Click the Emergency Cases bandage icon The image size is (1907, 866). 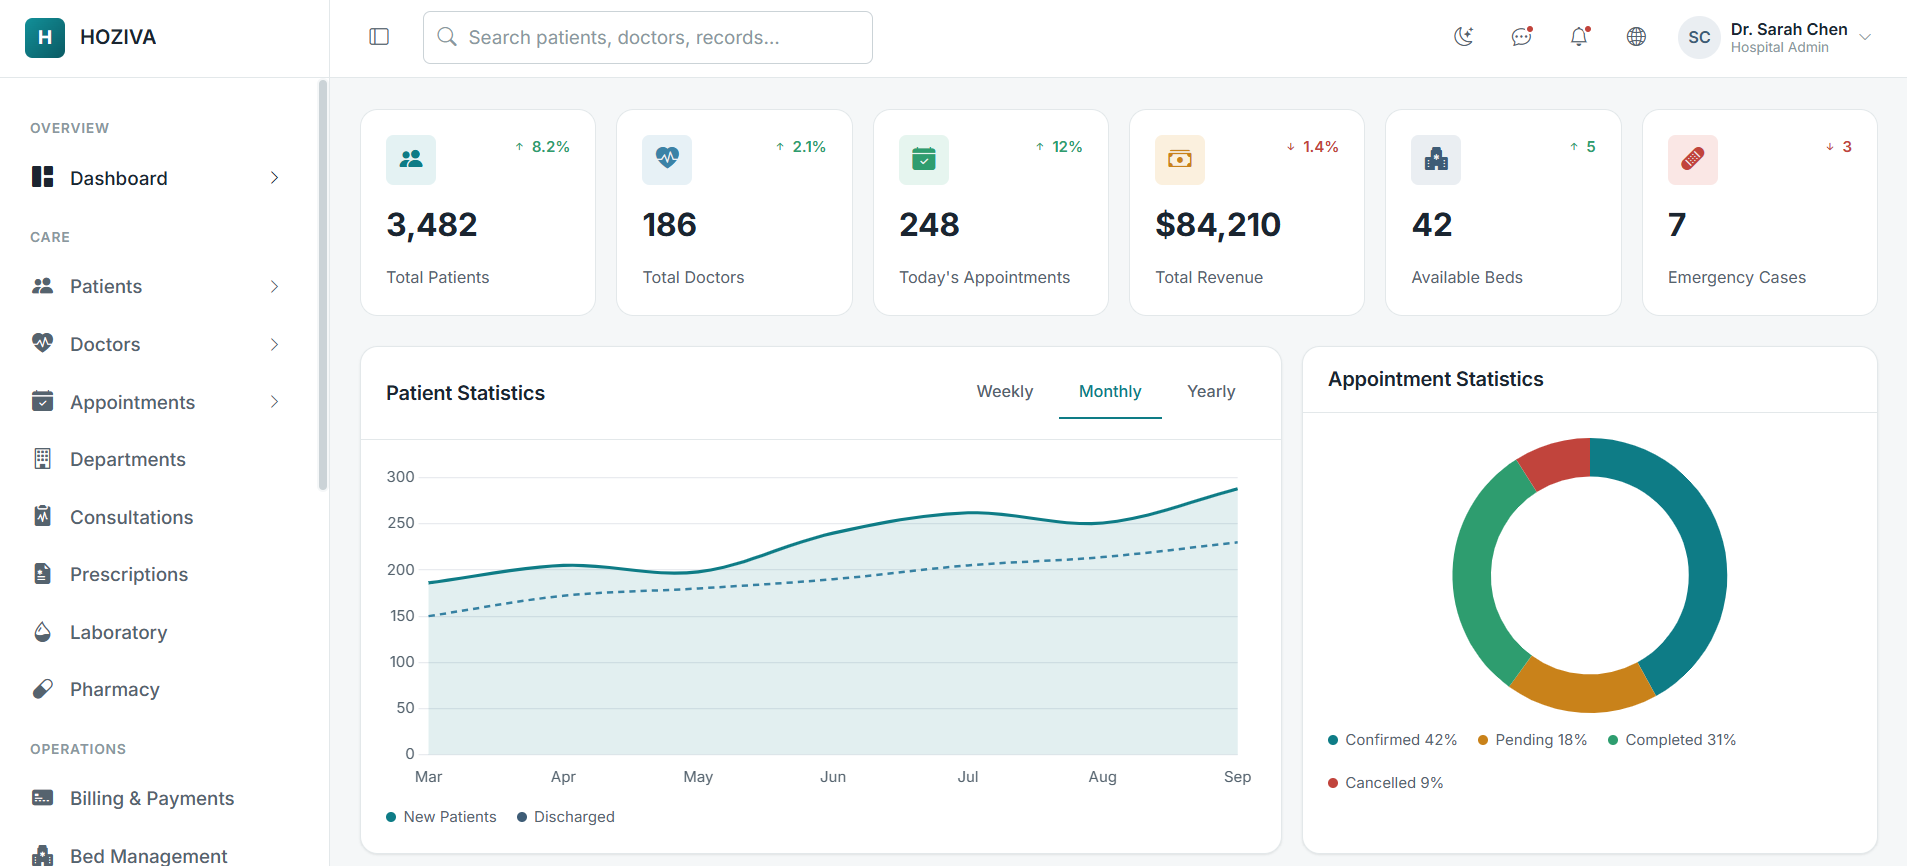pos(1693,160)
